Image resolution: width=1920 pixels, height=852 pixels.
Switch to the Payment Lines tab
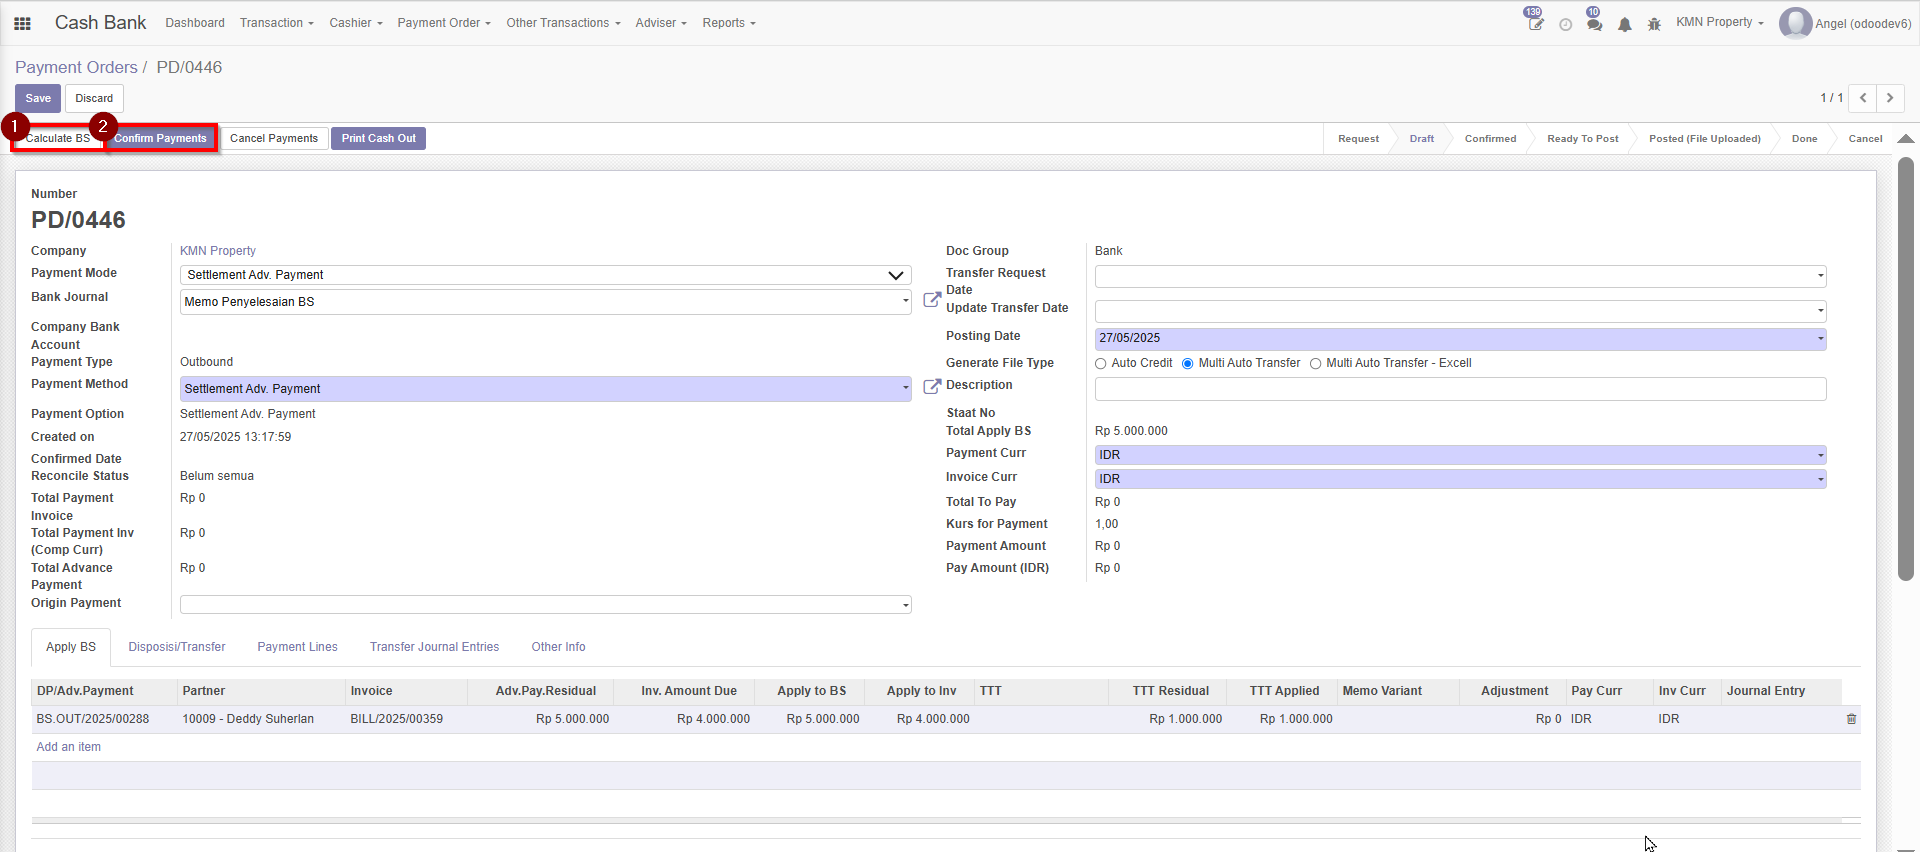297,647
